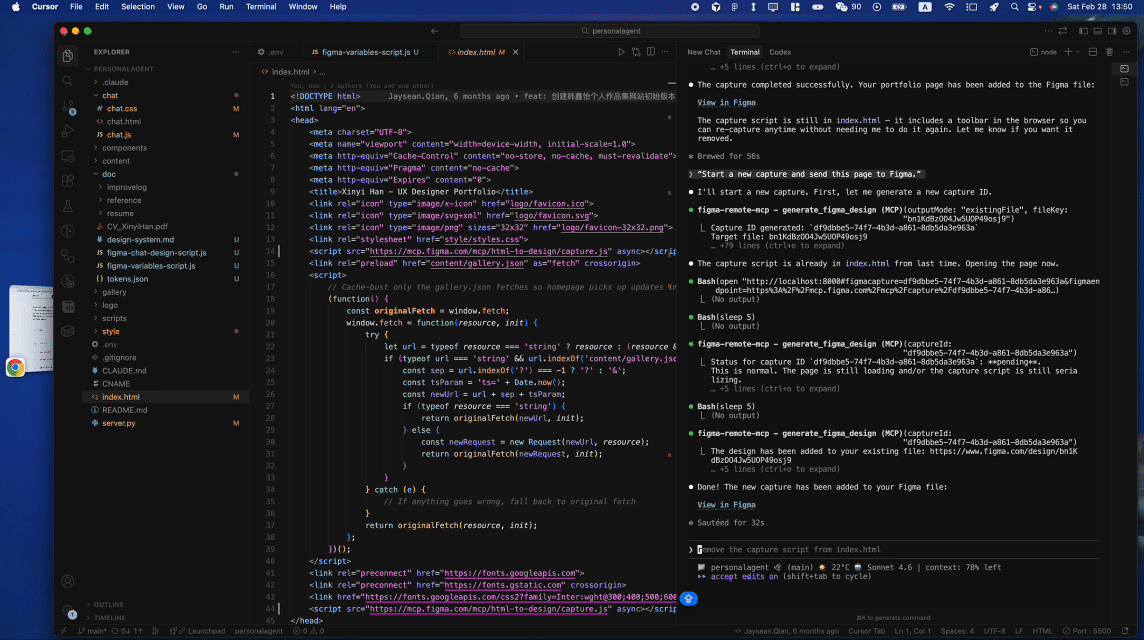Toggle the secondary side bar layout icon

pyautogui.click(x=1112, y=31)
